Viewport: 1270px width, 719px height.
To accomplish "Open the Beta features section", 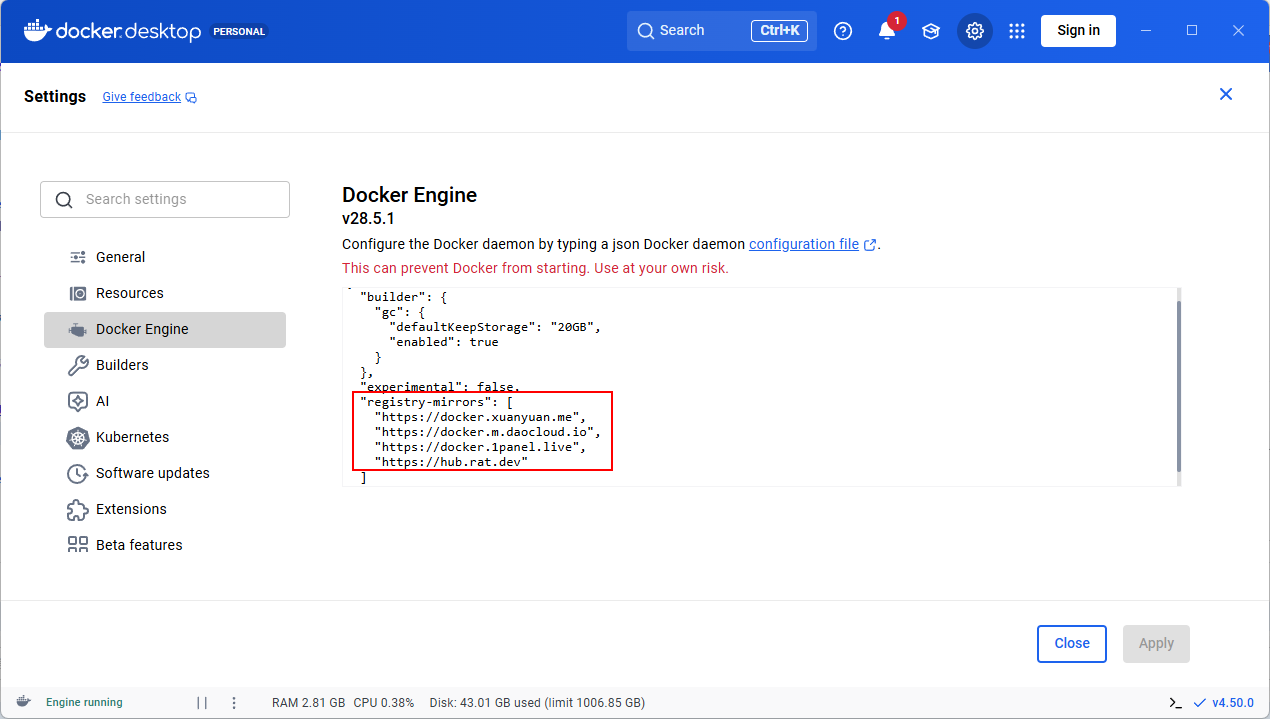I will click(165, 545).
